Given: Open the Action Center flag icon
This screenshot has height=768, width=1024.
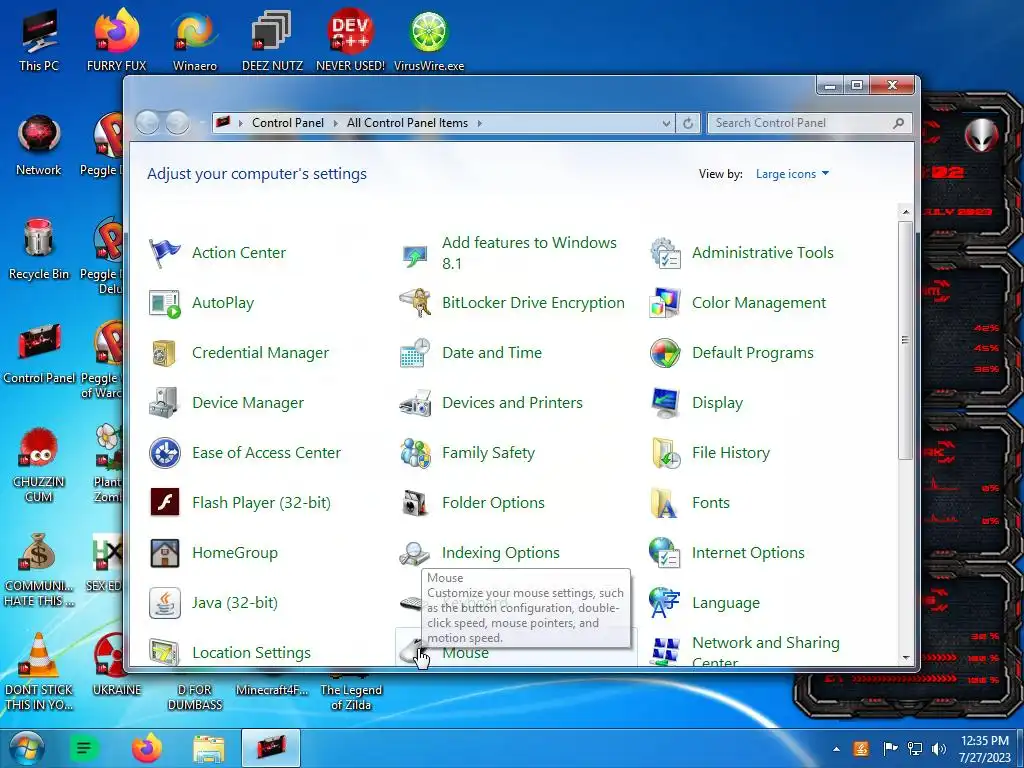Looking at the screenshot, I should [x=165, y=253].
